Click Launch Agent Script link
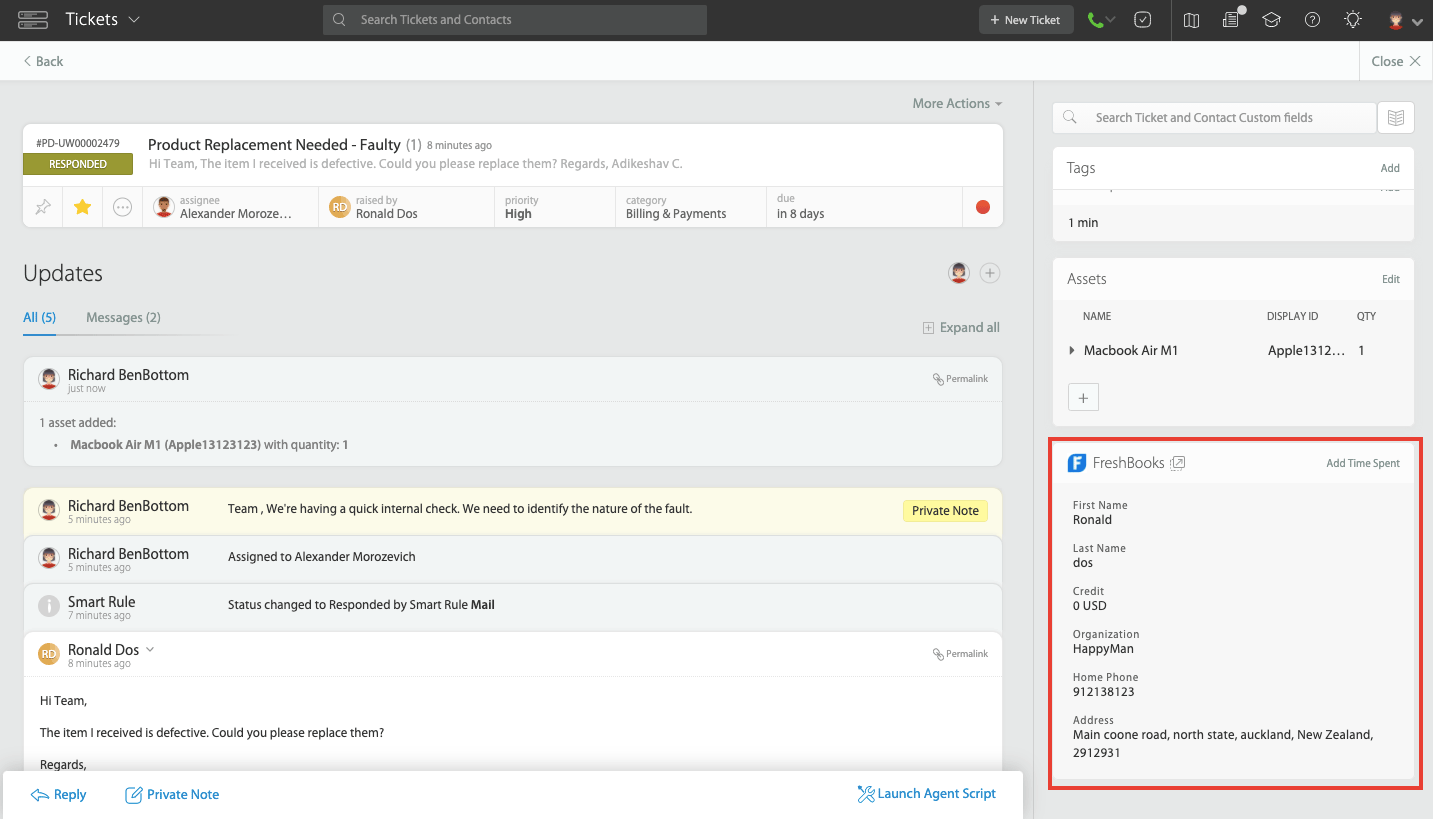 tap(926, 793)
